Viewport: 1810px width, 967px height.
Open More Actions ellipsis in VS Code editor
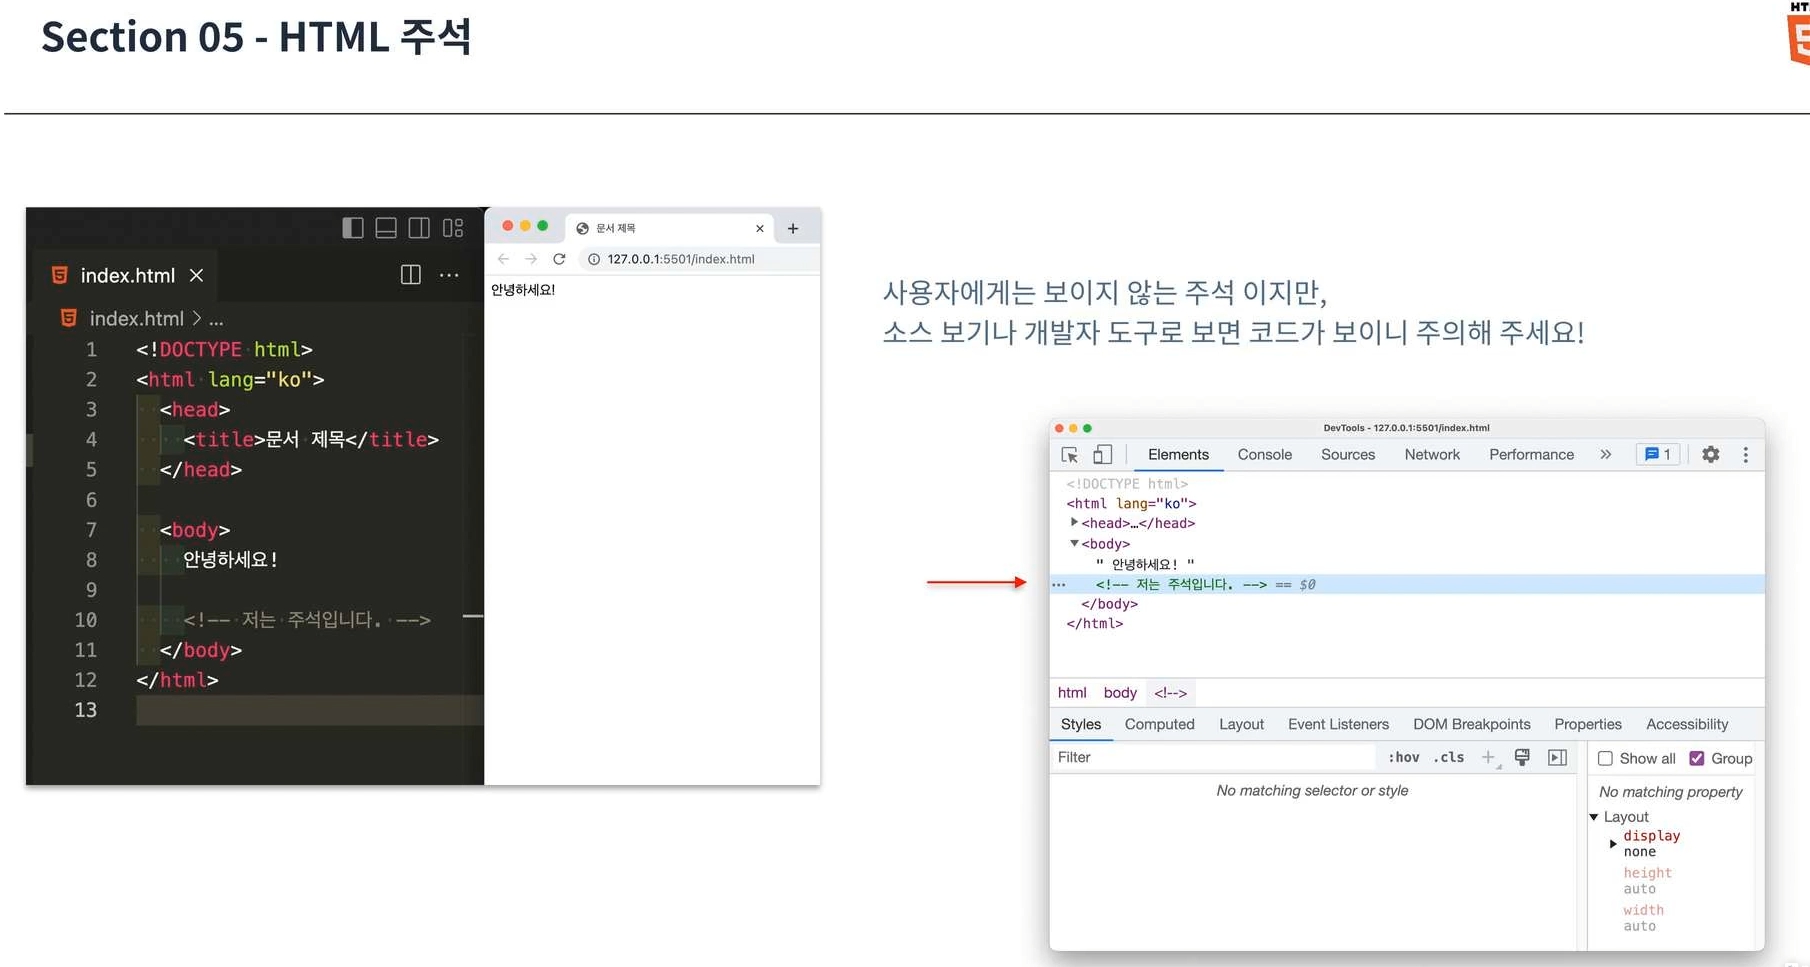click(449, 275)
